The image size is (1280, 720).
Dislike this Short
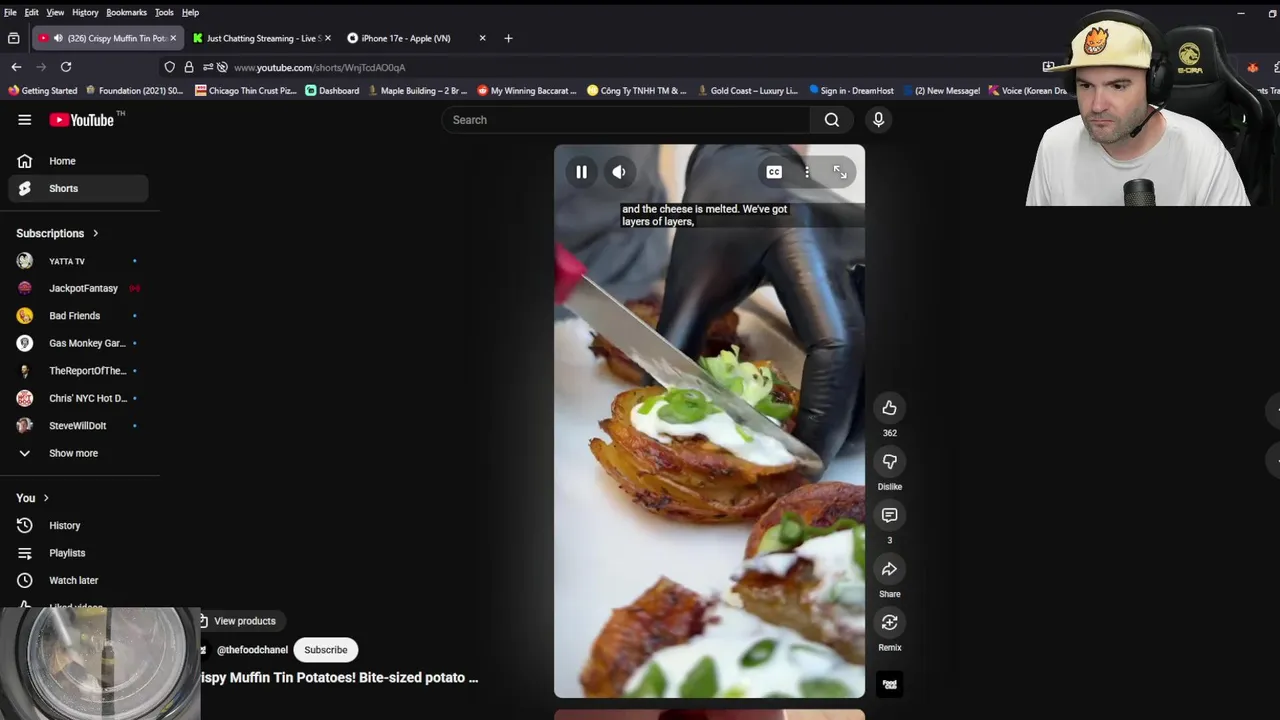pyautogui.click(x=889, y=461)
